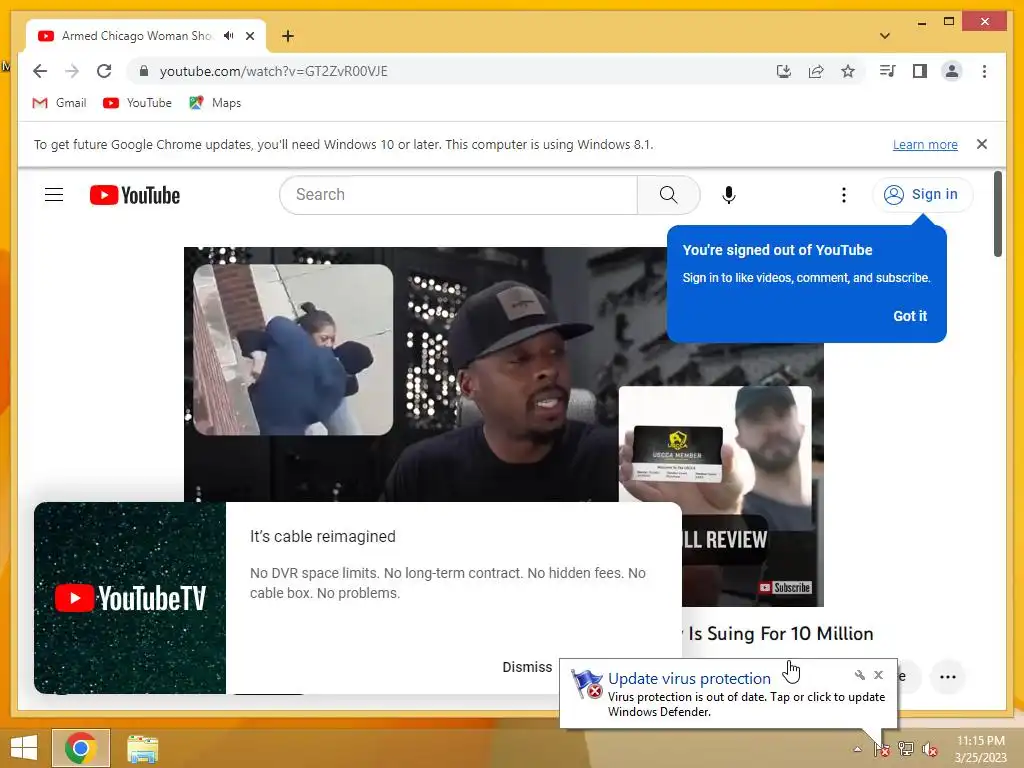This screenshot has height=768, width=1024.
Task: Click network tray icon
Action: [905, 749]
